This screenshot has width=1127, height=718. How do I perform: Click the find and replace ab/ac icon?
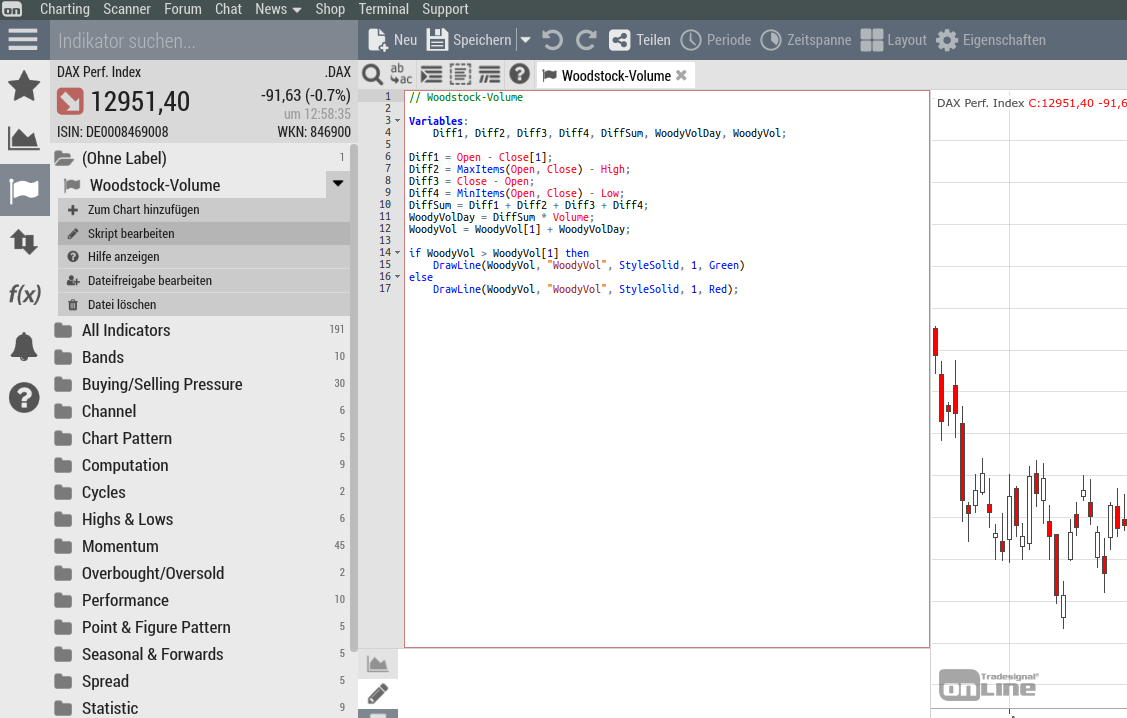click(401, 75)
